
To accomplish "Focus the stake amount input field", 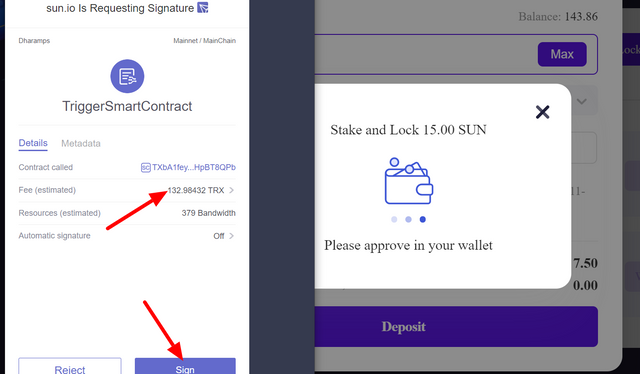I will [x=424, y=54].
